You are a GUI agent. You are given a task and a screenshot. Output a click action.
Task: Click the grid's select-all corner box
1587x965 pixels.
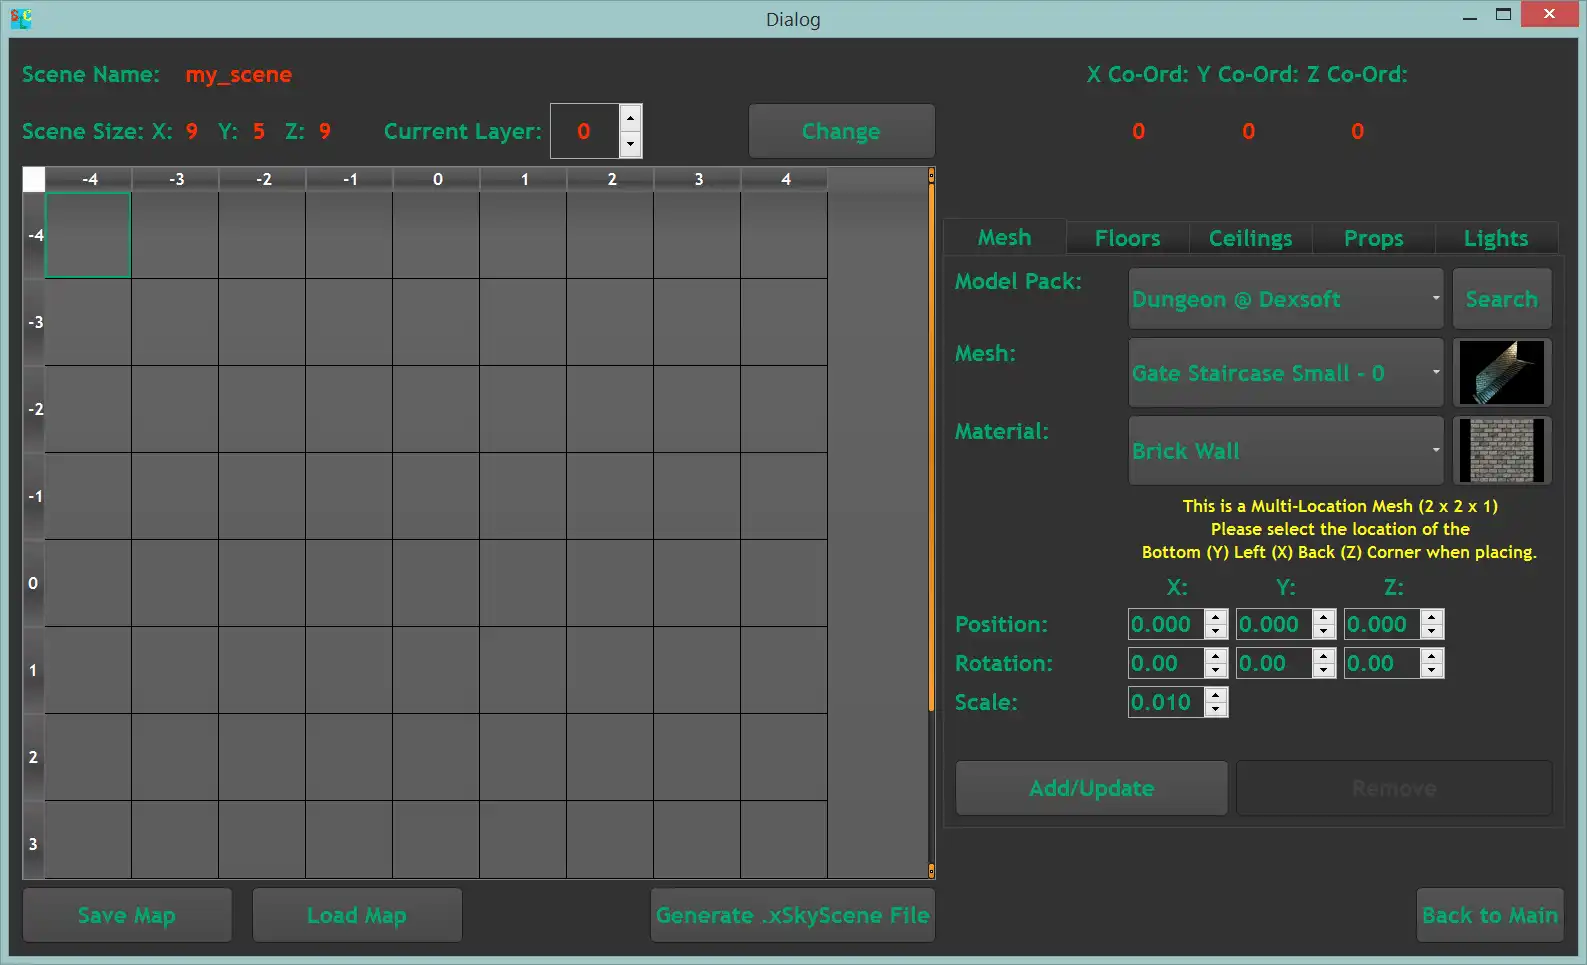pyautogui.click(x=34, y=179)
